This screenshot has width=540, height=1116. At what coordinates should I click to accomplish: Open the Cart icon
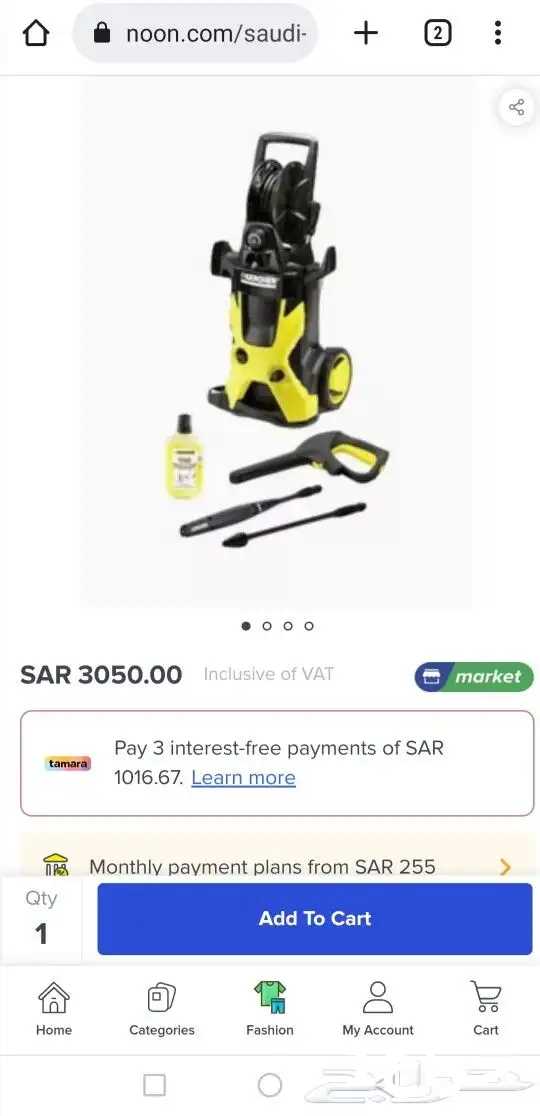click(486, 1009)
